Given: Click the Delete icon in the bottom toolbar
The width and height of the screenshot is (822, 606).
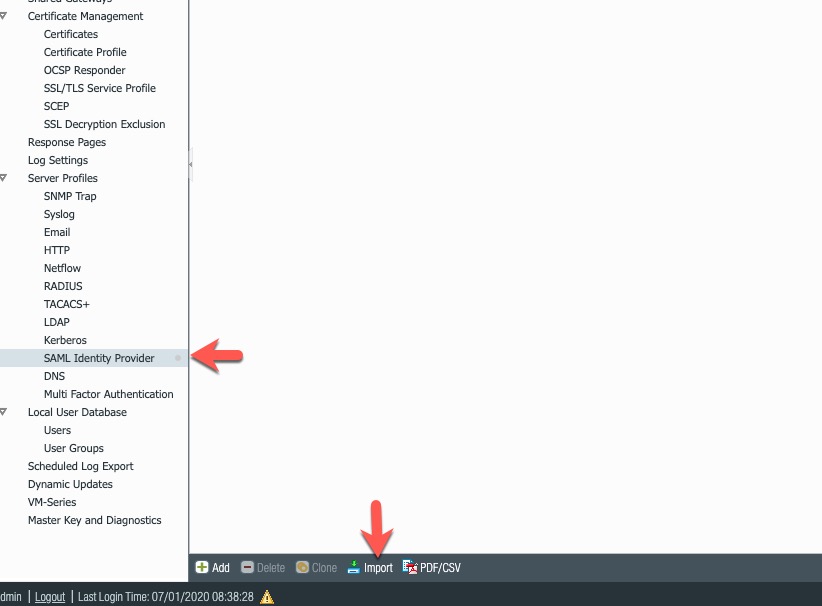Looking at the screenshot, I should click(262, 567).
